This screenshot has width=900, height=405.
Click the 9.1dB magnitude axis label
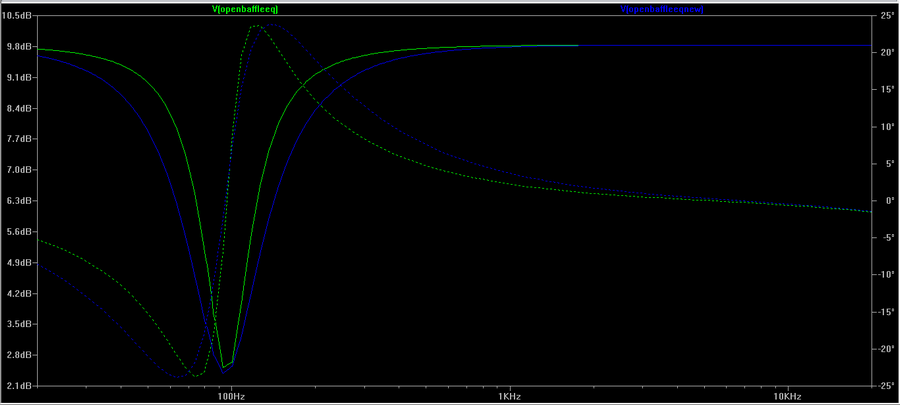(x=21, y=78)
